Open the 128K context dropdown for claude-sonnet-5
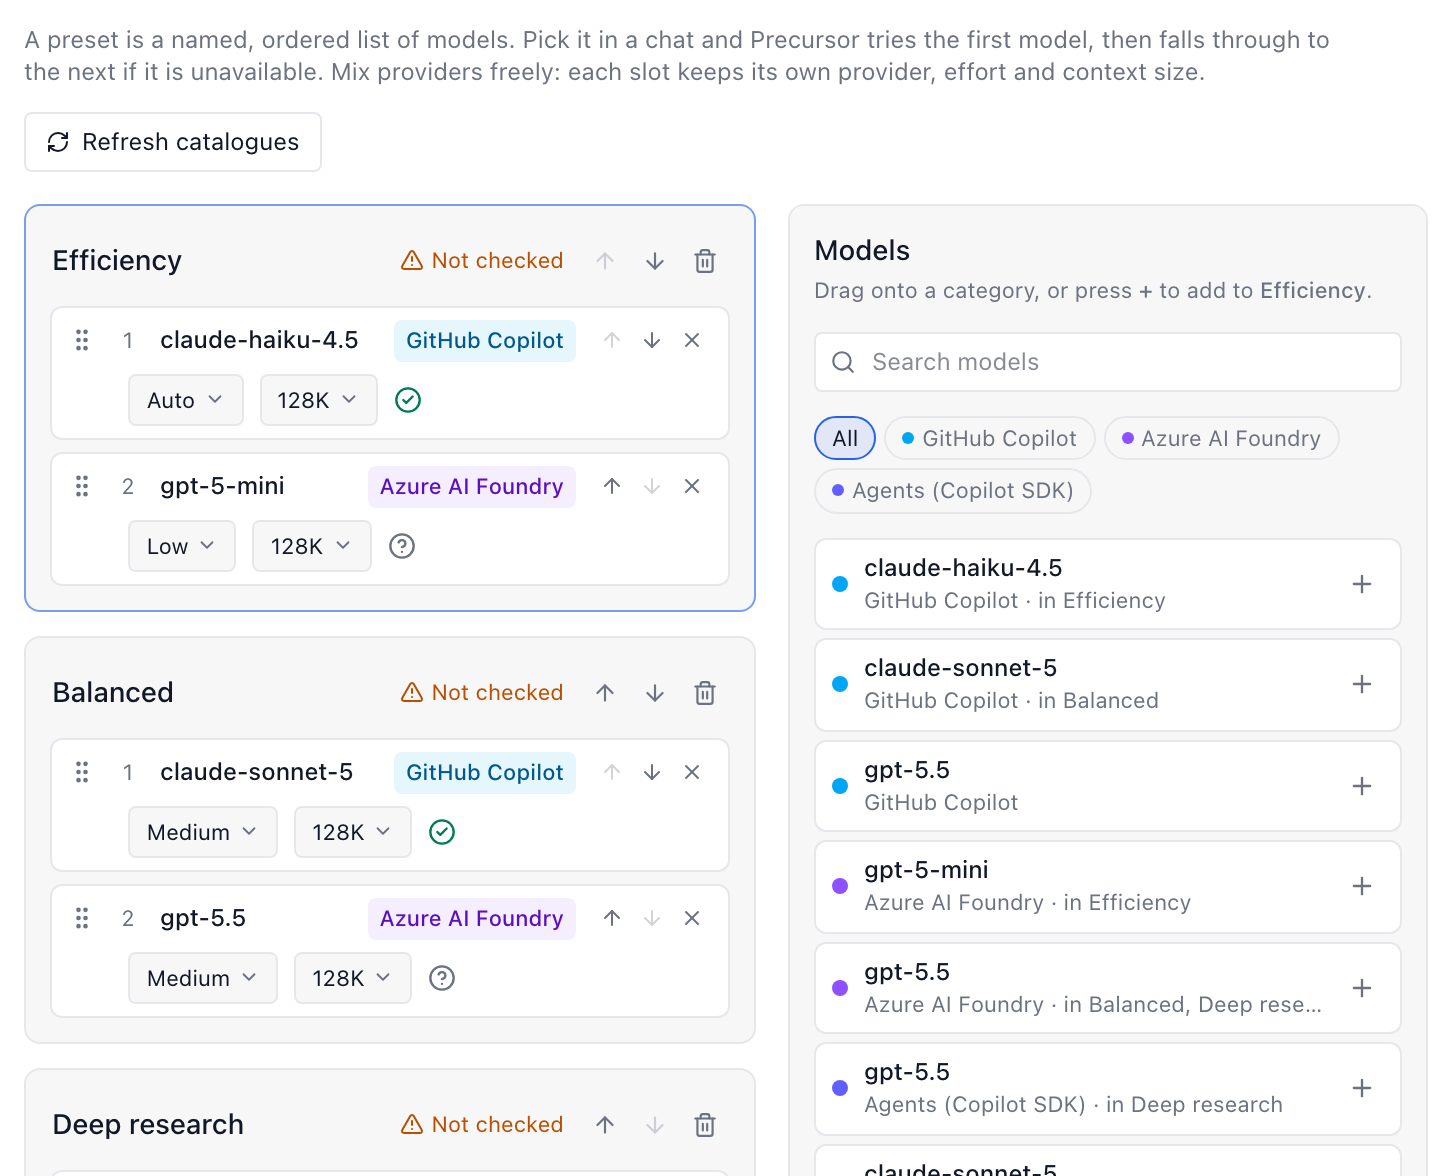 [x=353, y=832]
